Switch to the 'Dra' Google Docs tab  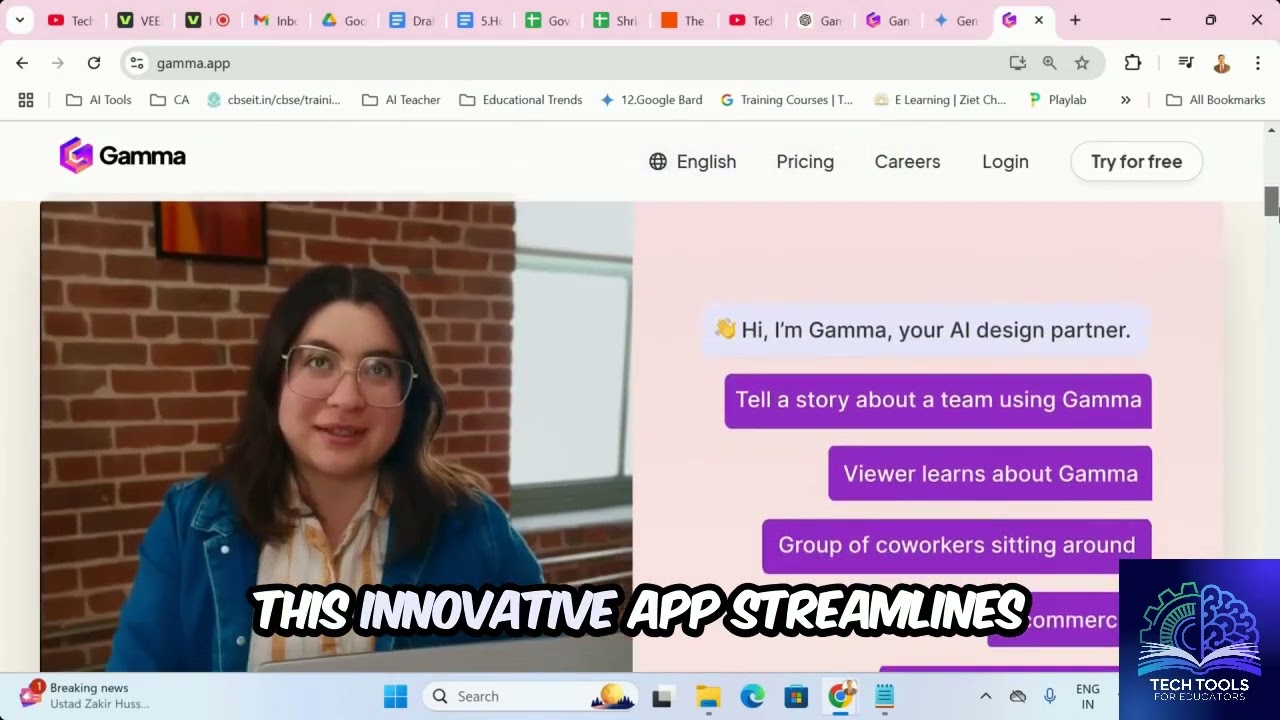pos(411,20)
